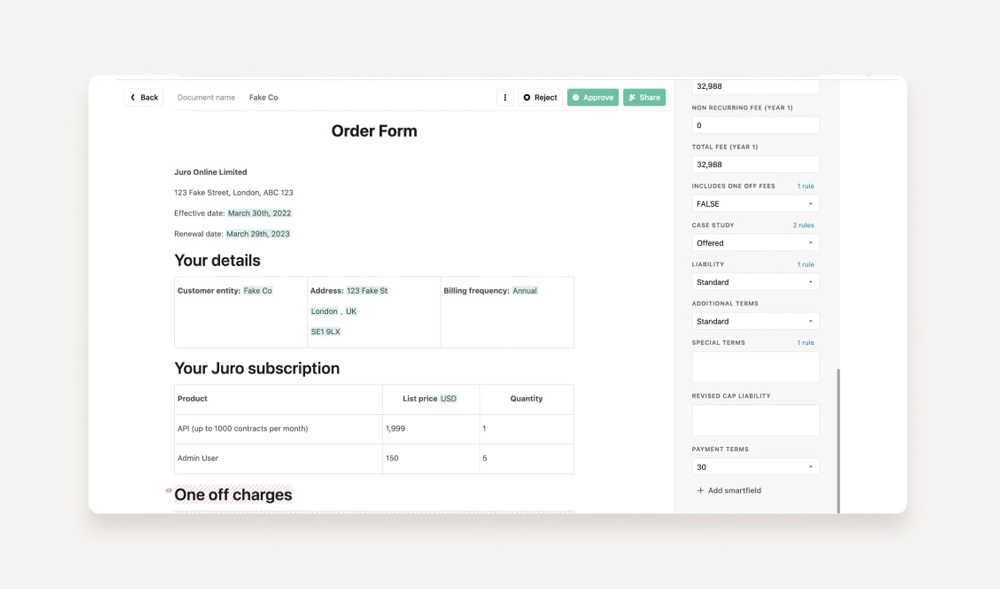Open the Includes One Off Fees dropdown
The image size is (1000, 589).
(755, 204)
